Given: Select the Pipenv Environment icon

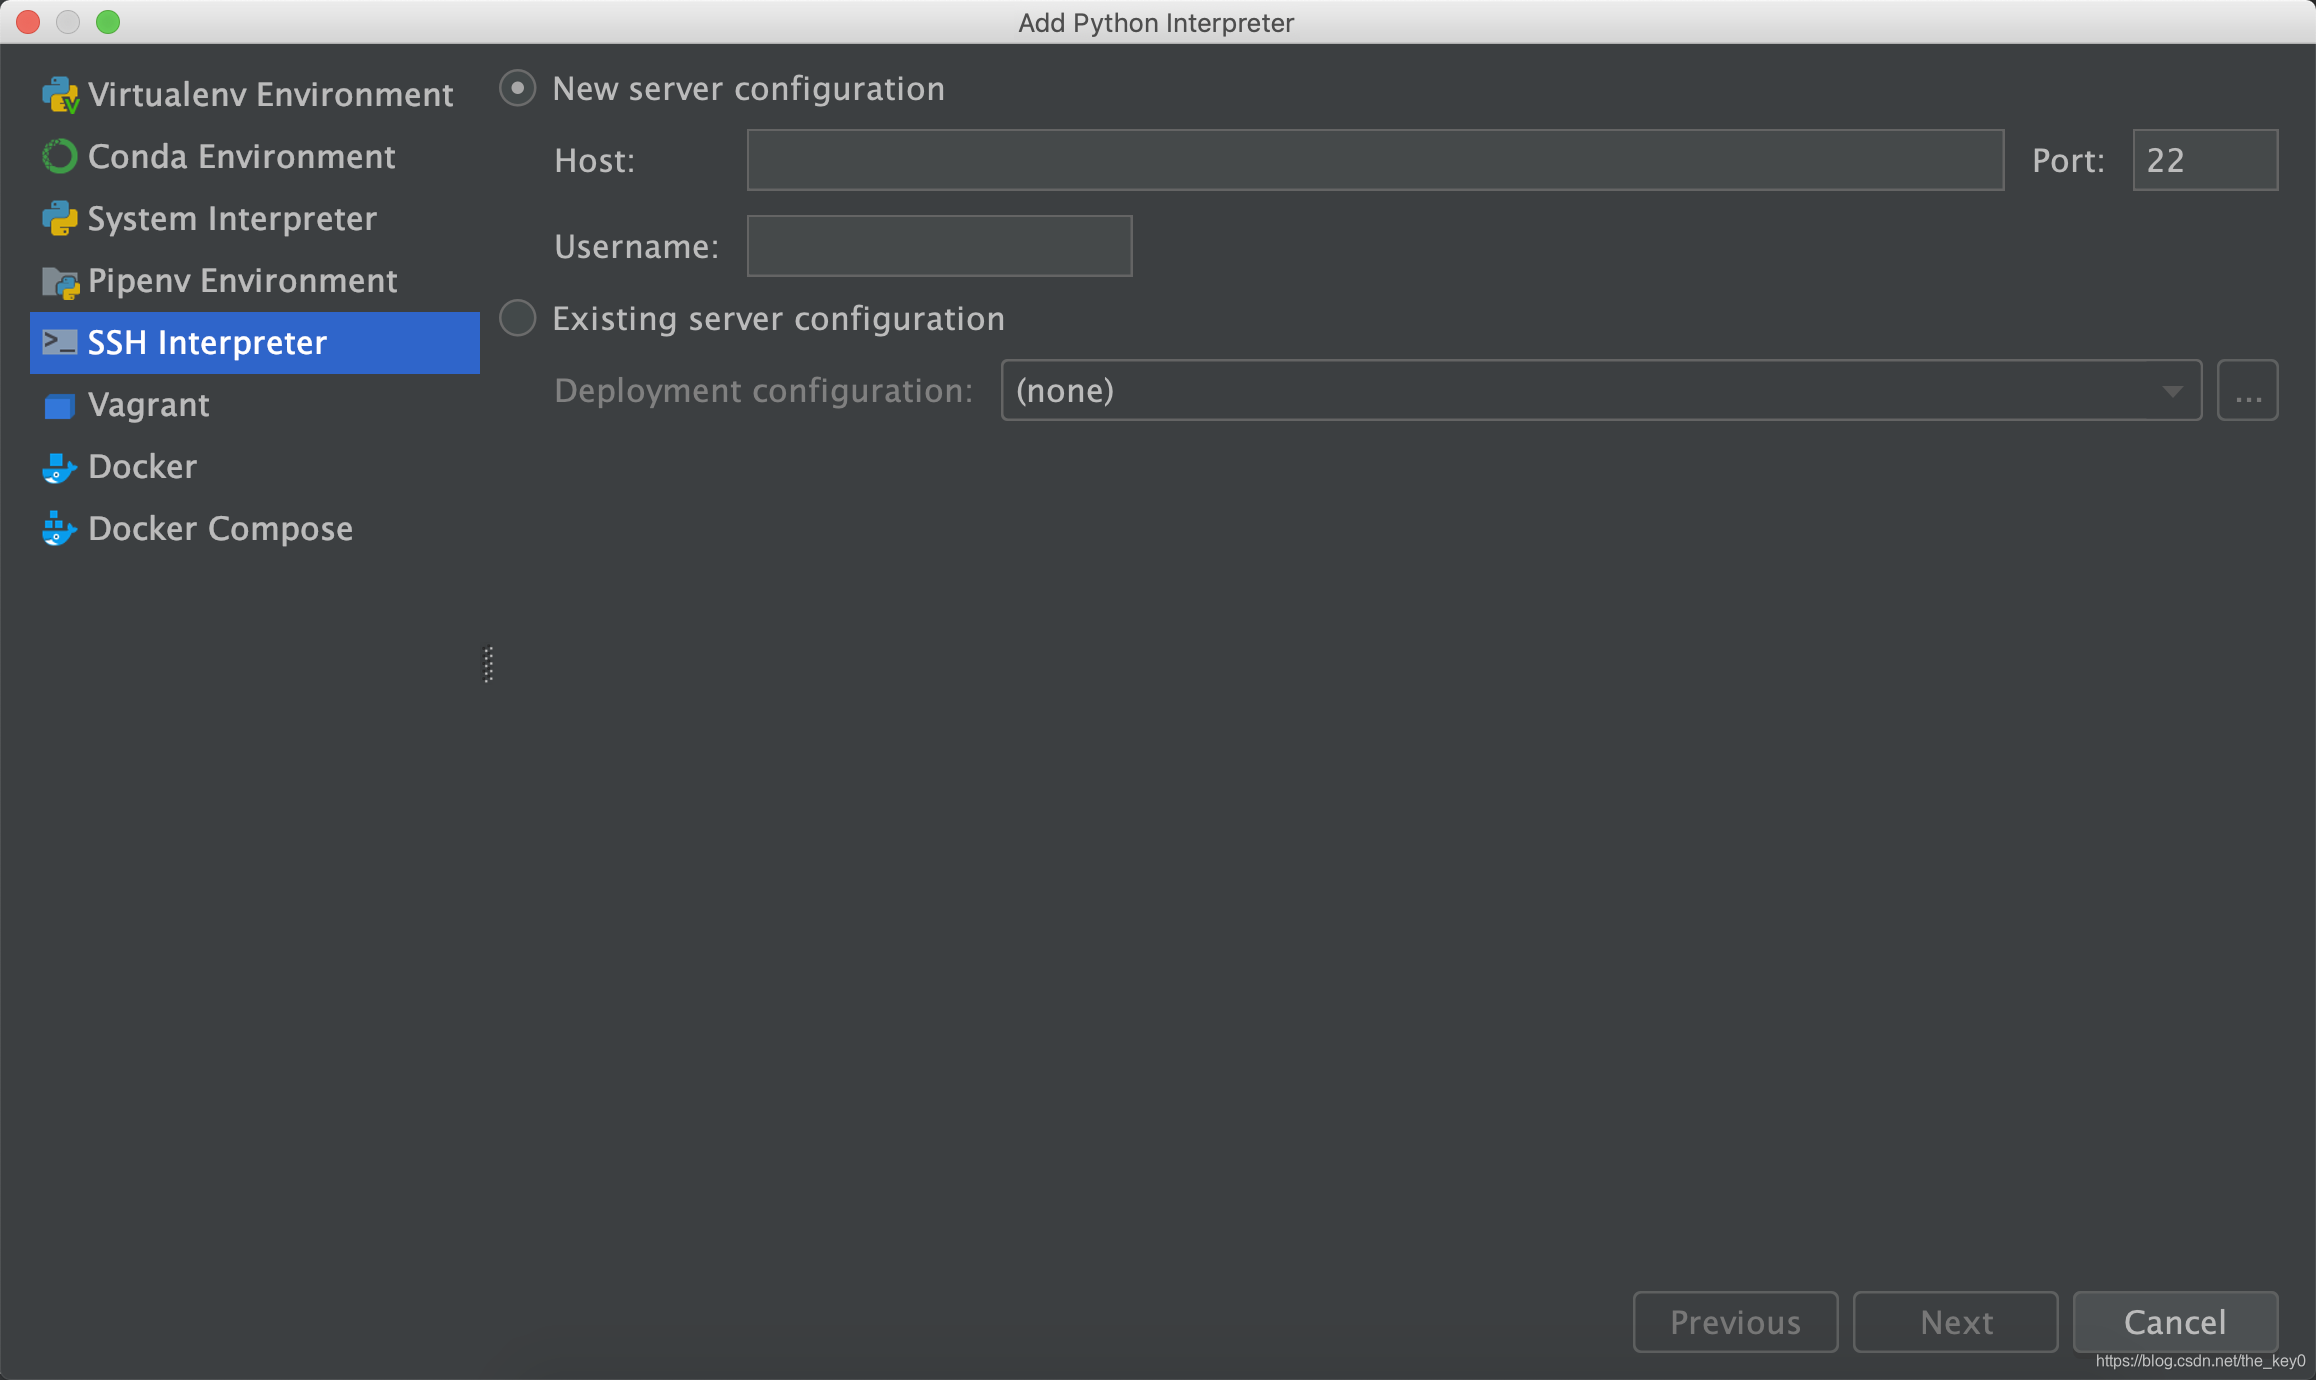Looking at the screenshot, I should (59, 279).
